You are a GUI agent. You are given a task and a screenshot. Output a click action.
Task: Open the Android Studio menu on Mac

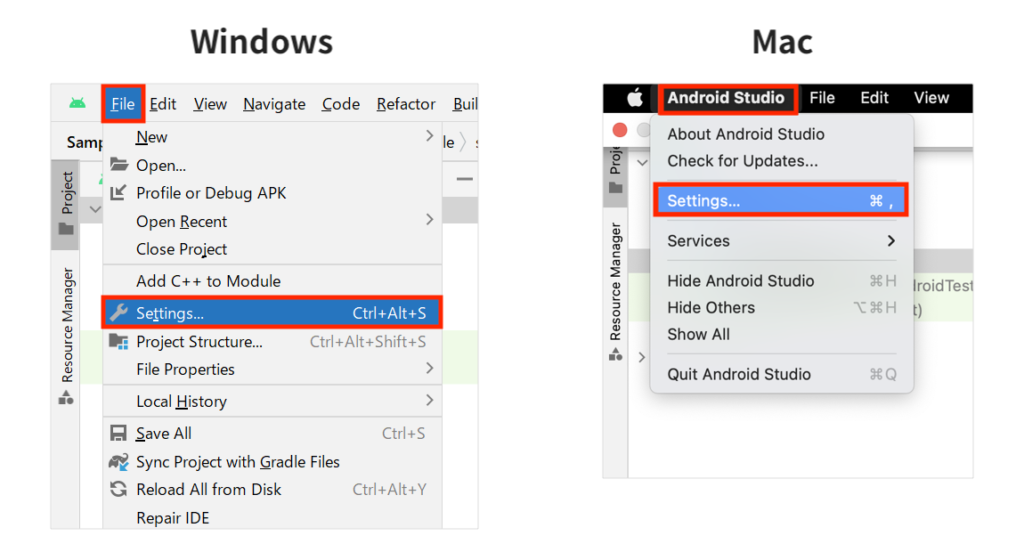click(x=726, y=98)
